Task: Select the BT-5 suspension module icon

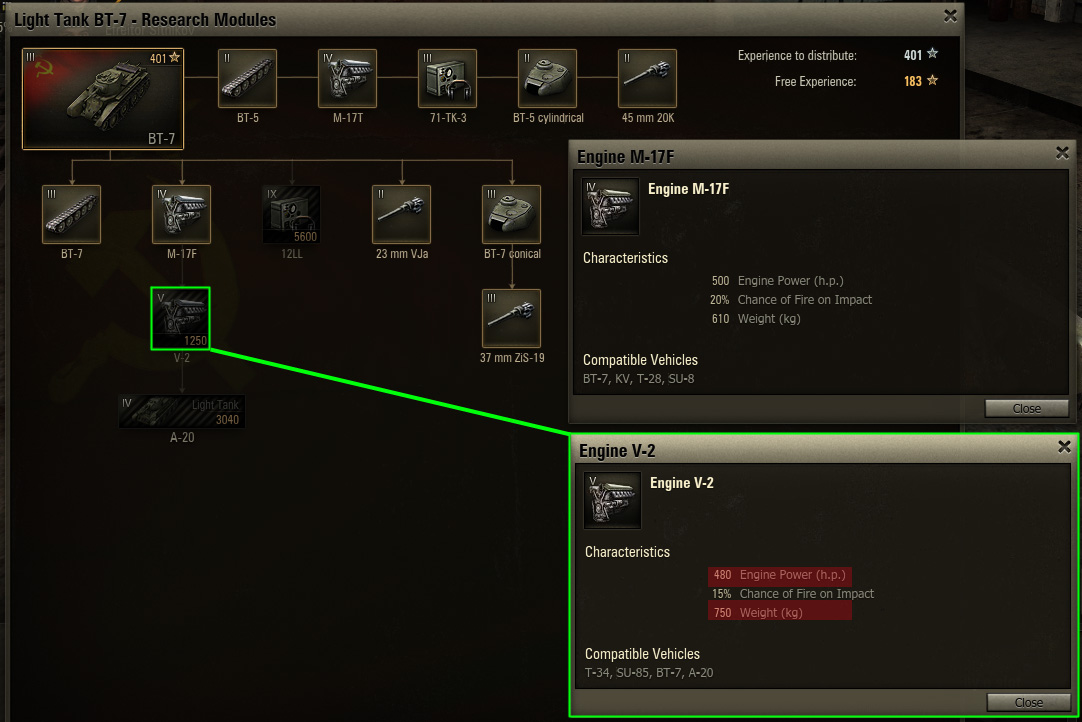Action: 247,78
